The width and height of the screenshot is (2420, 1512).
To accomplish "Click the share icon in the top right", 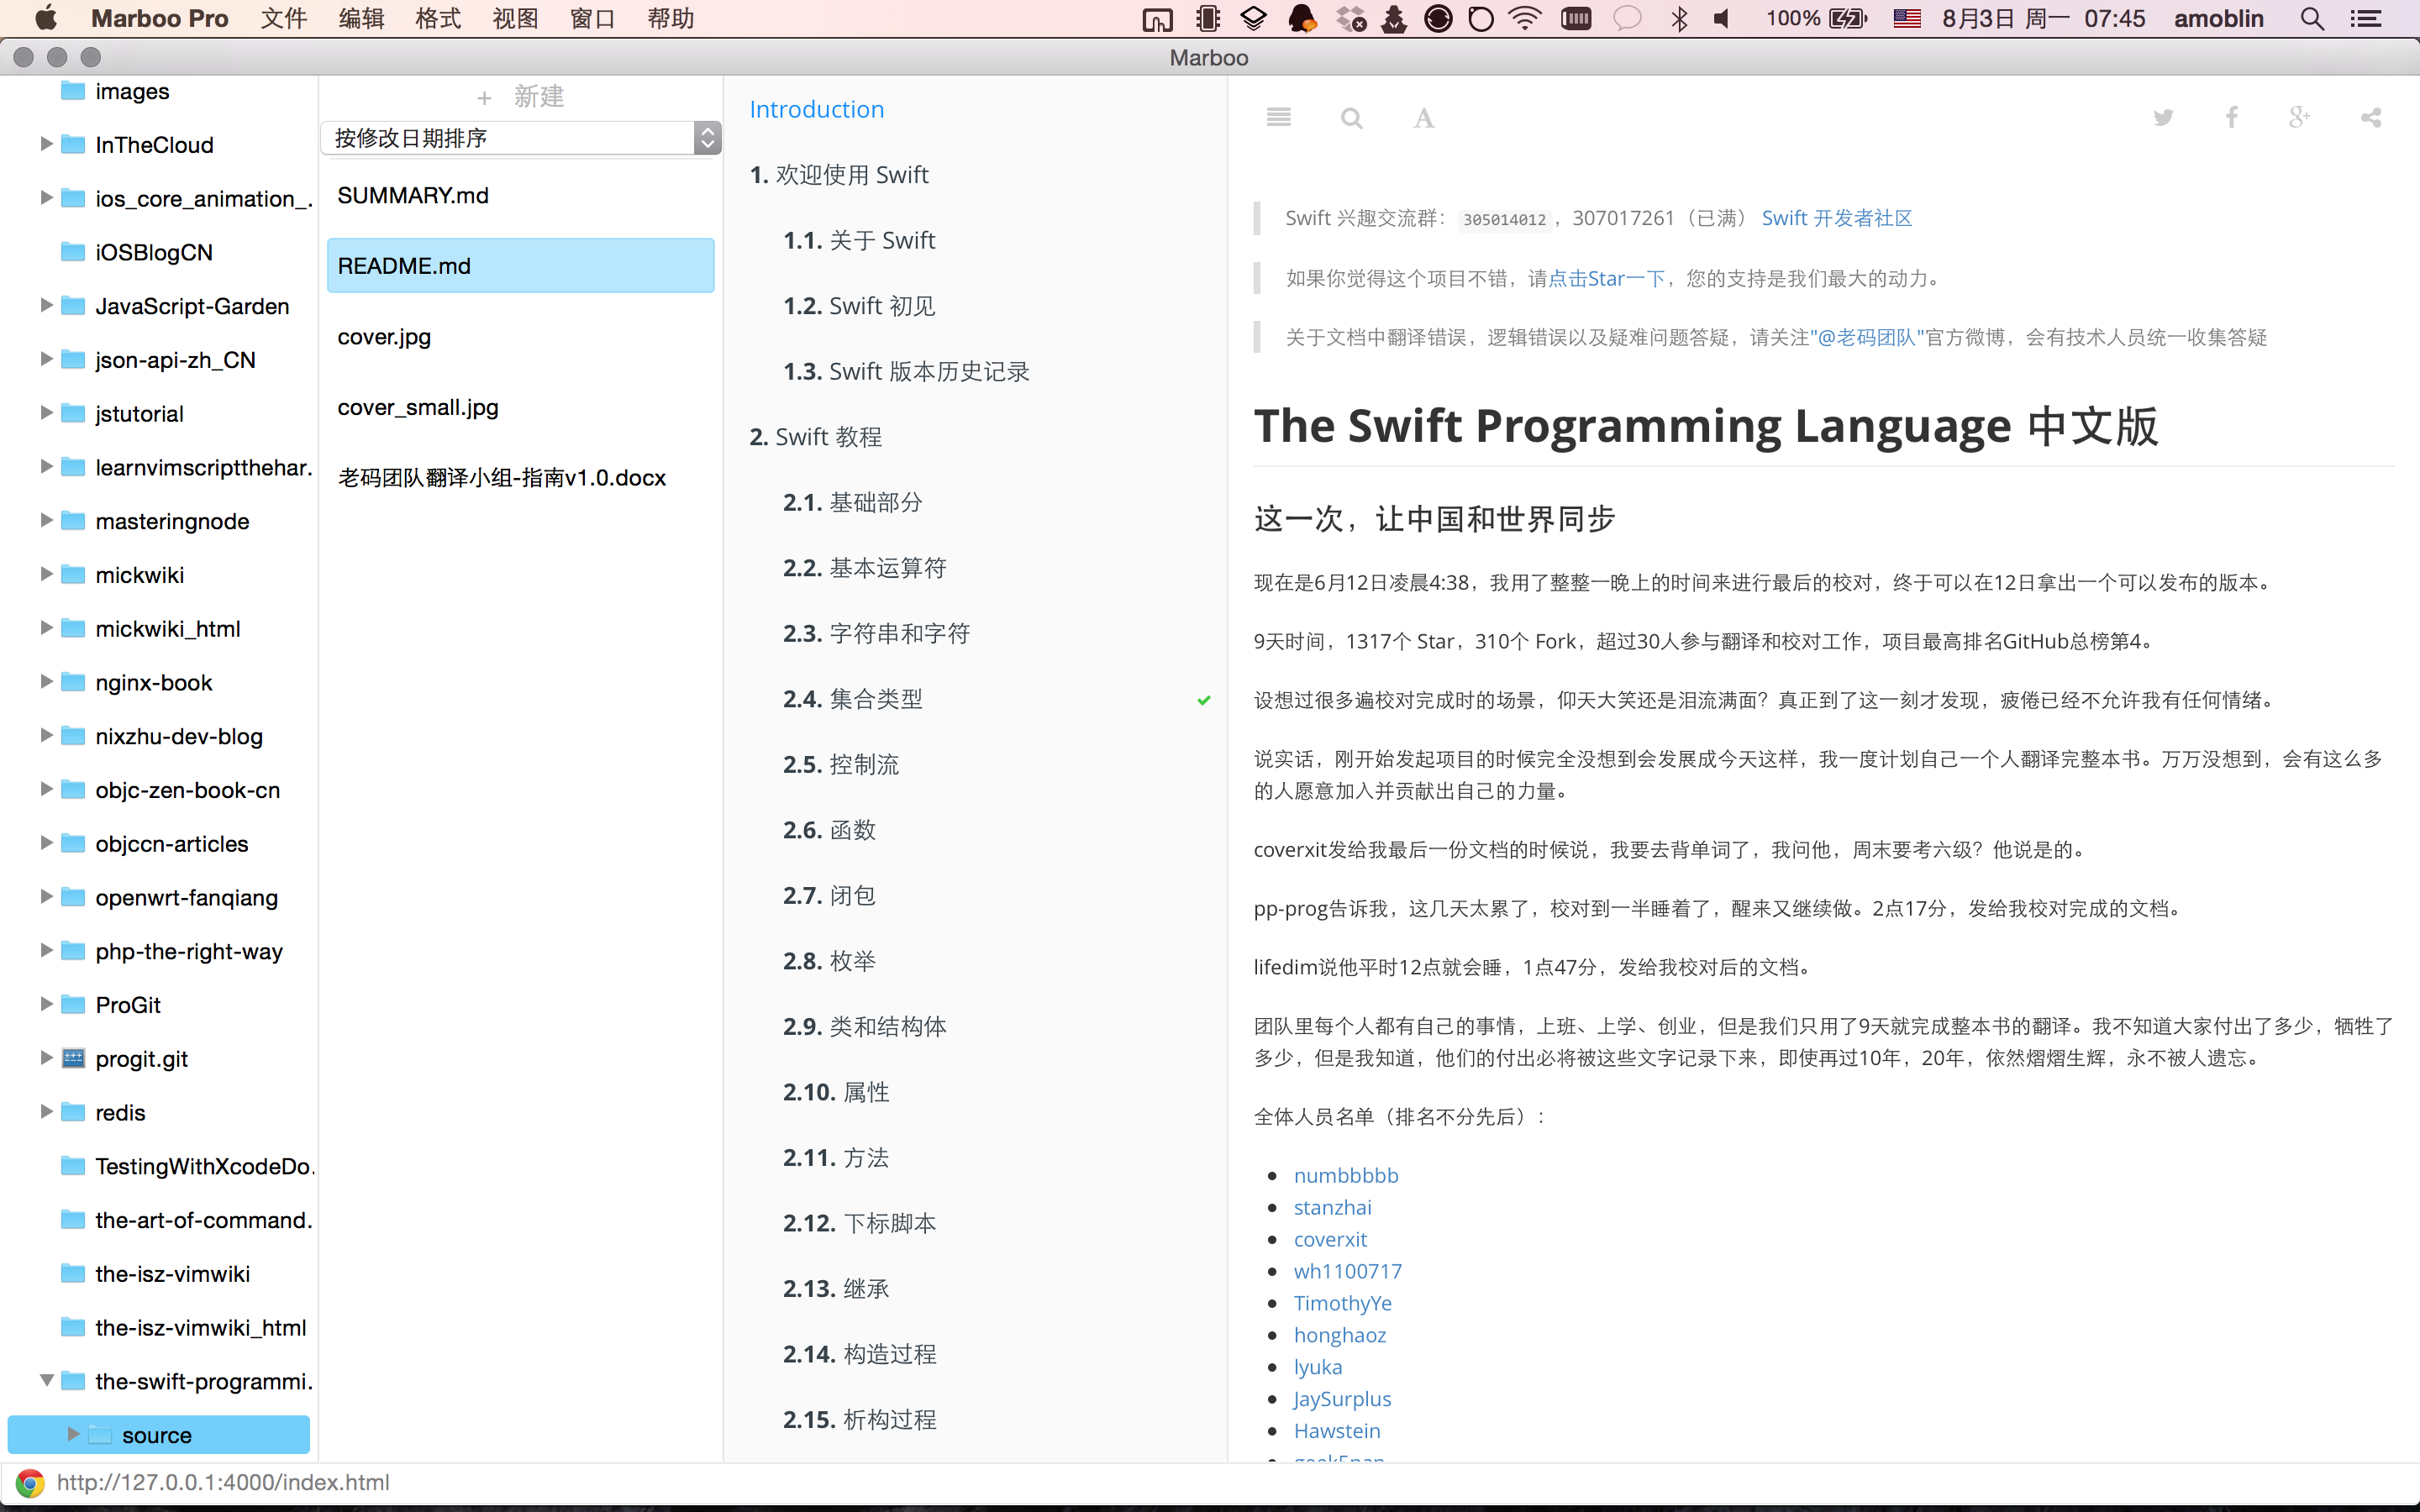I will [2370, 118].
